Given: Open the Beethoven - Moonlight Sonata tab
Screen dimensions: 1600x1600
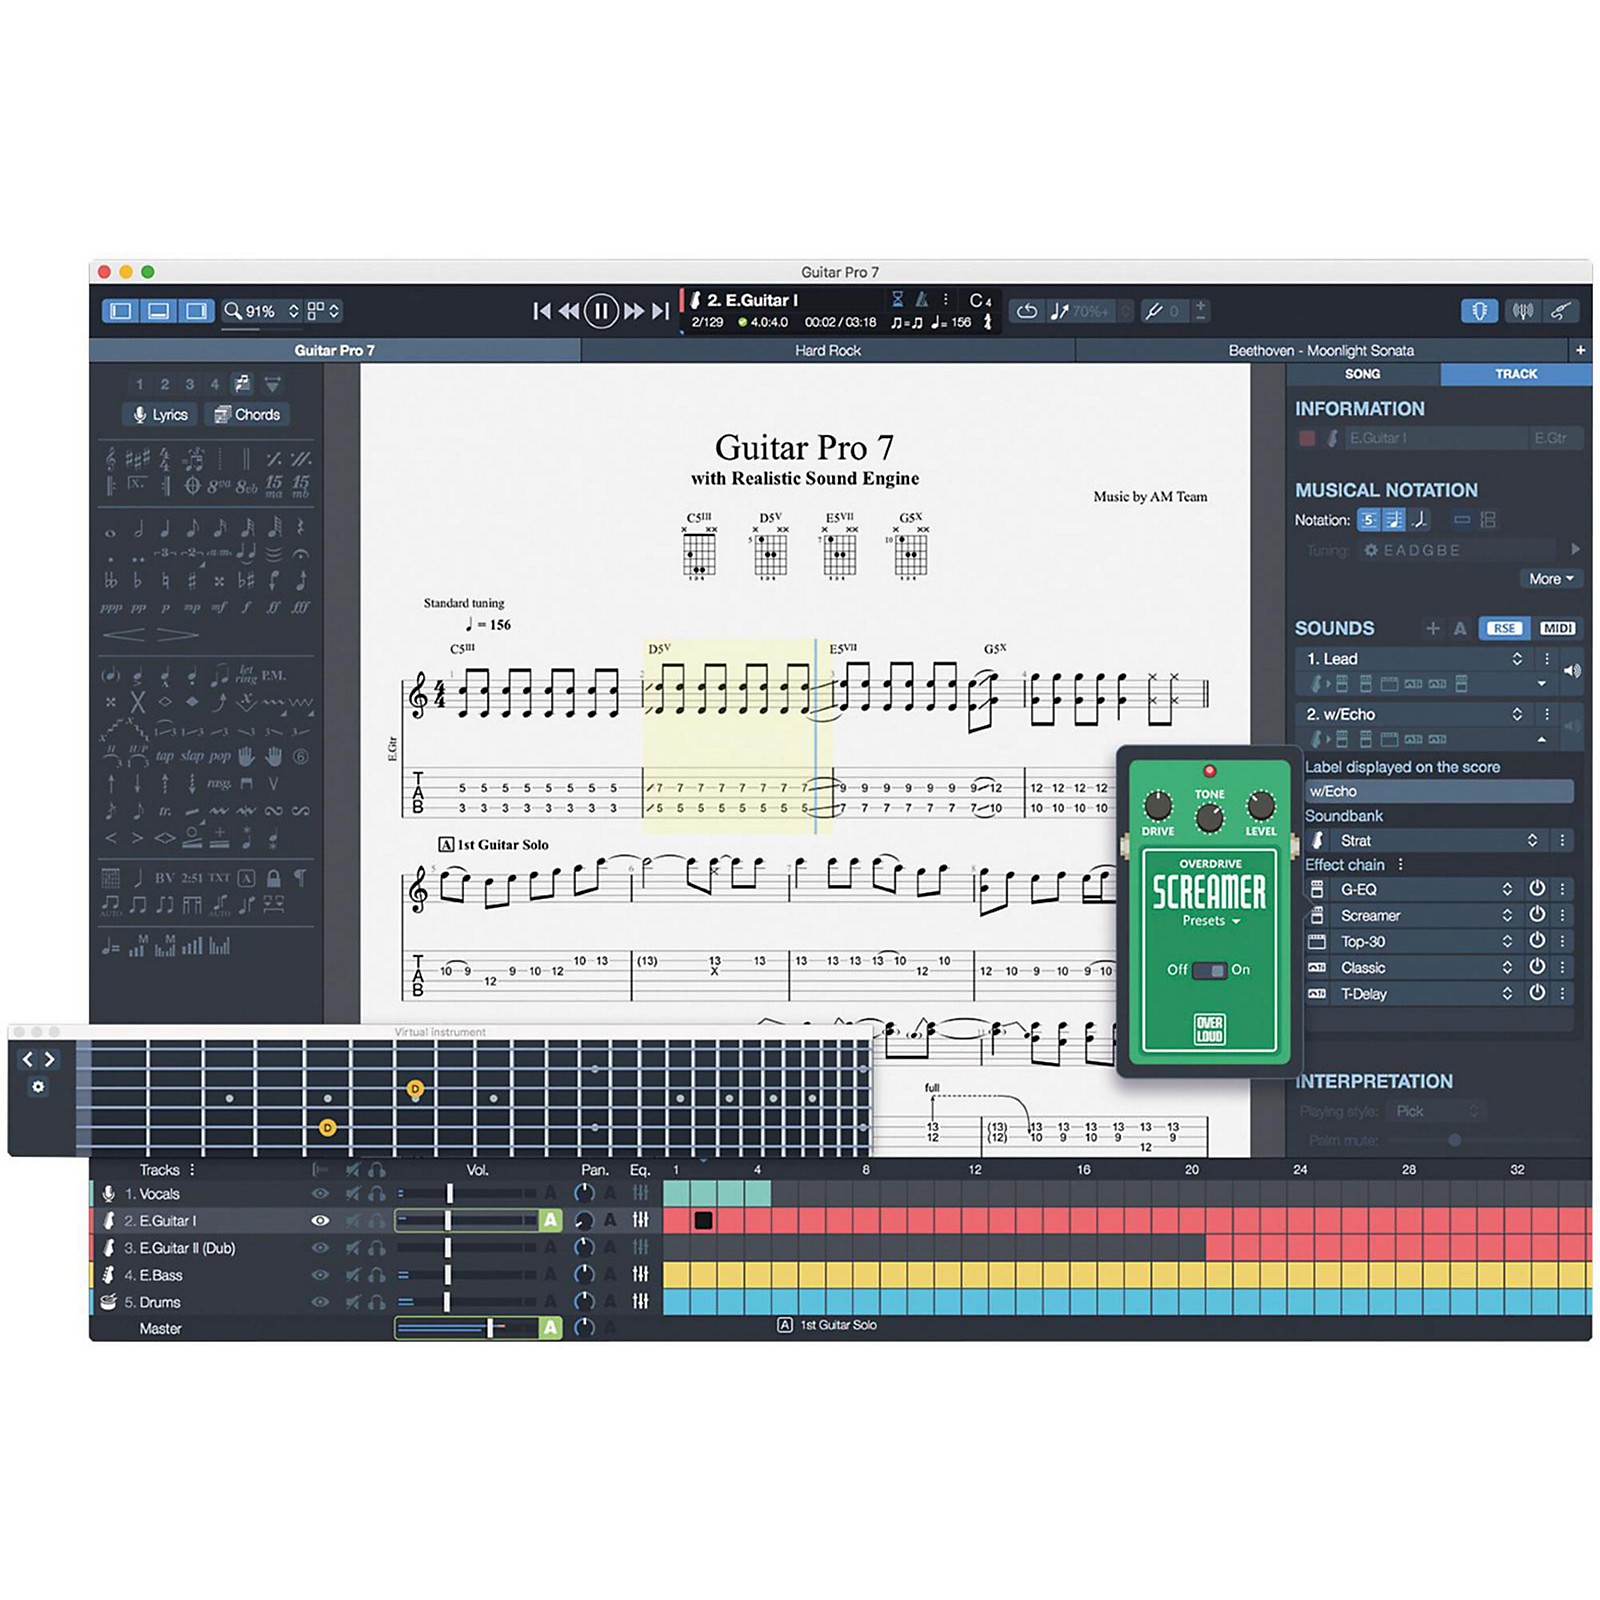Looking at the screenshot, I should 1320,351.
